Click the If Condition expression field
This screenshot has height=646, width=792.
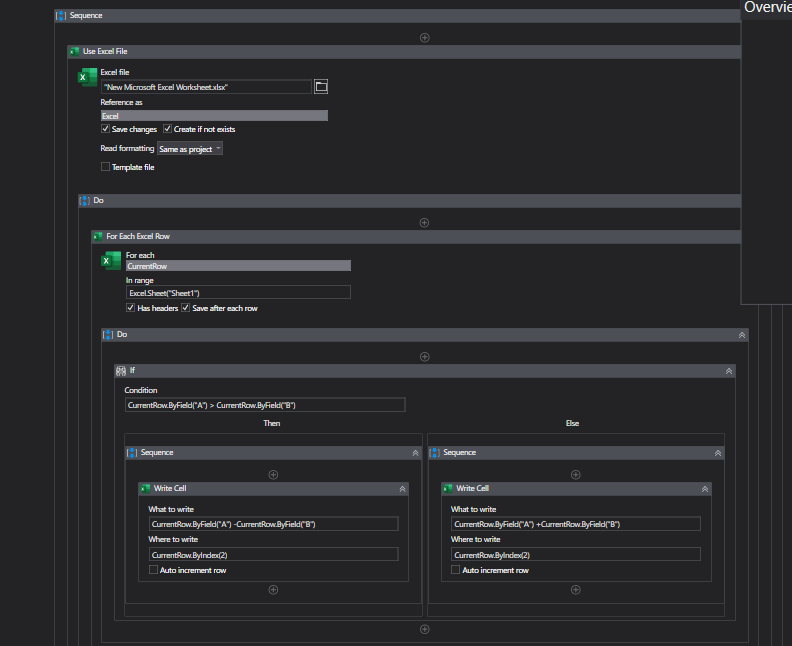265,405
